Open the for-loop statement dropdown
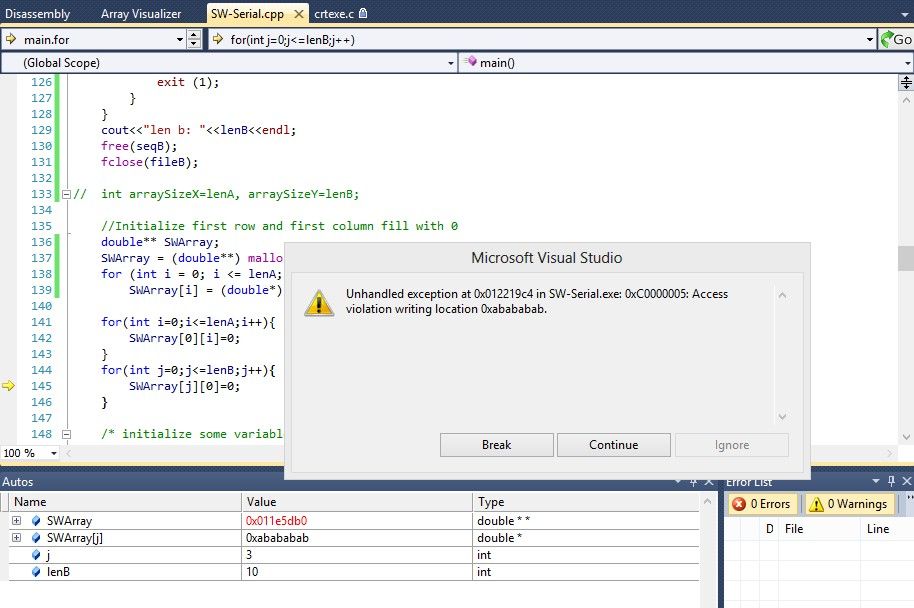 (870, 40)
